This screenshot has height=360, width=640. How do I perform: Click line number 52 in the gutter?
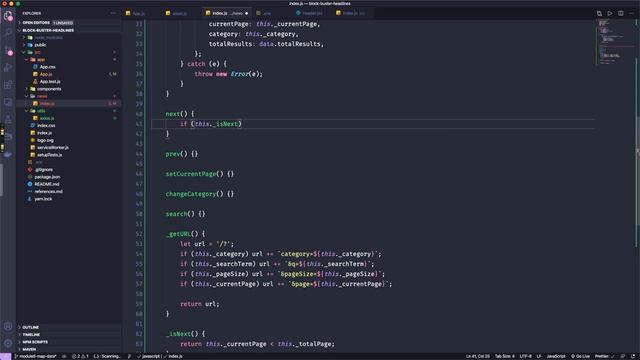(139, 234)
